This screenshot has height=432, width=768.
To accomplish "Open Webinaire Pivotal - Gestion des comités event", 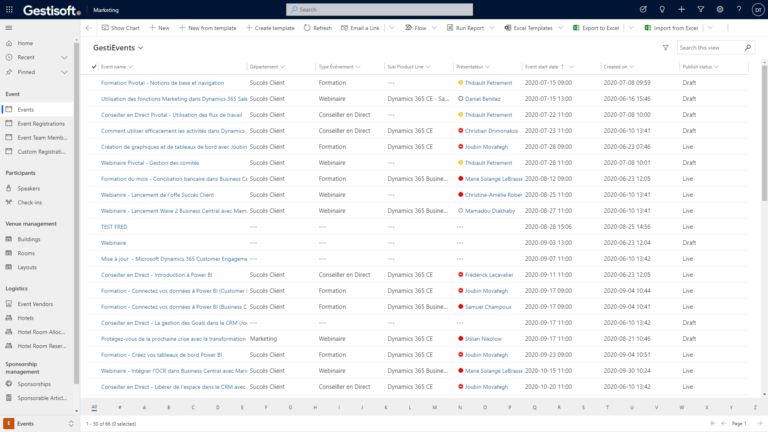I will tap(150, 163).
